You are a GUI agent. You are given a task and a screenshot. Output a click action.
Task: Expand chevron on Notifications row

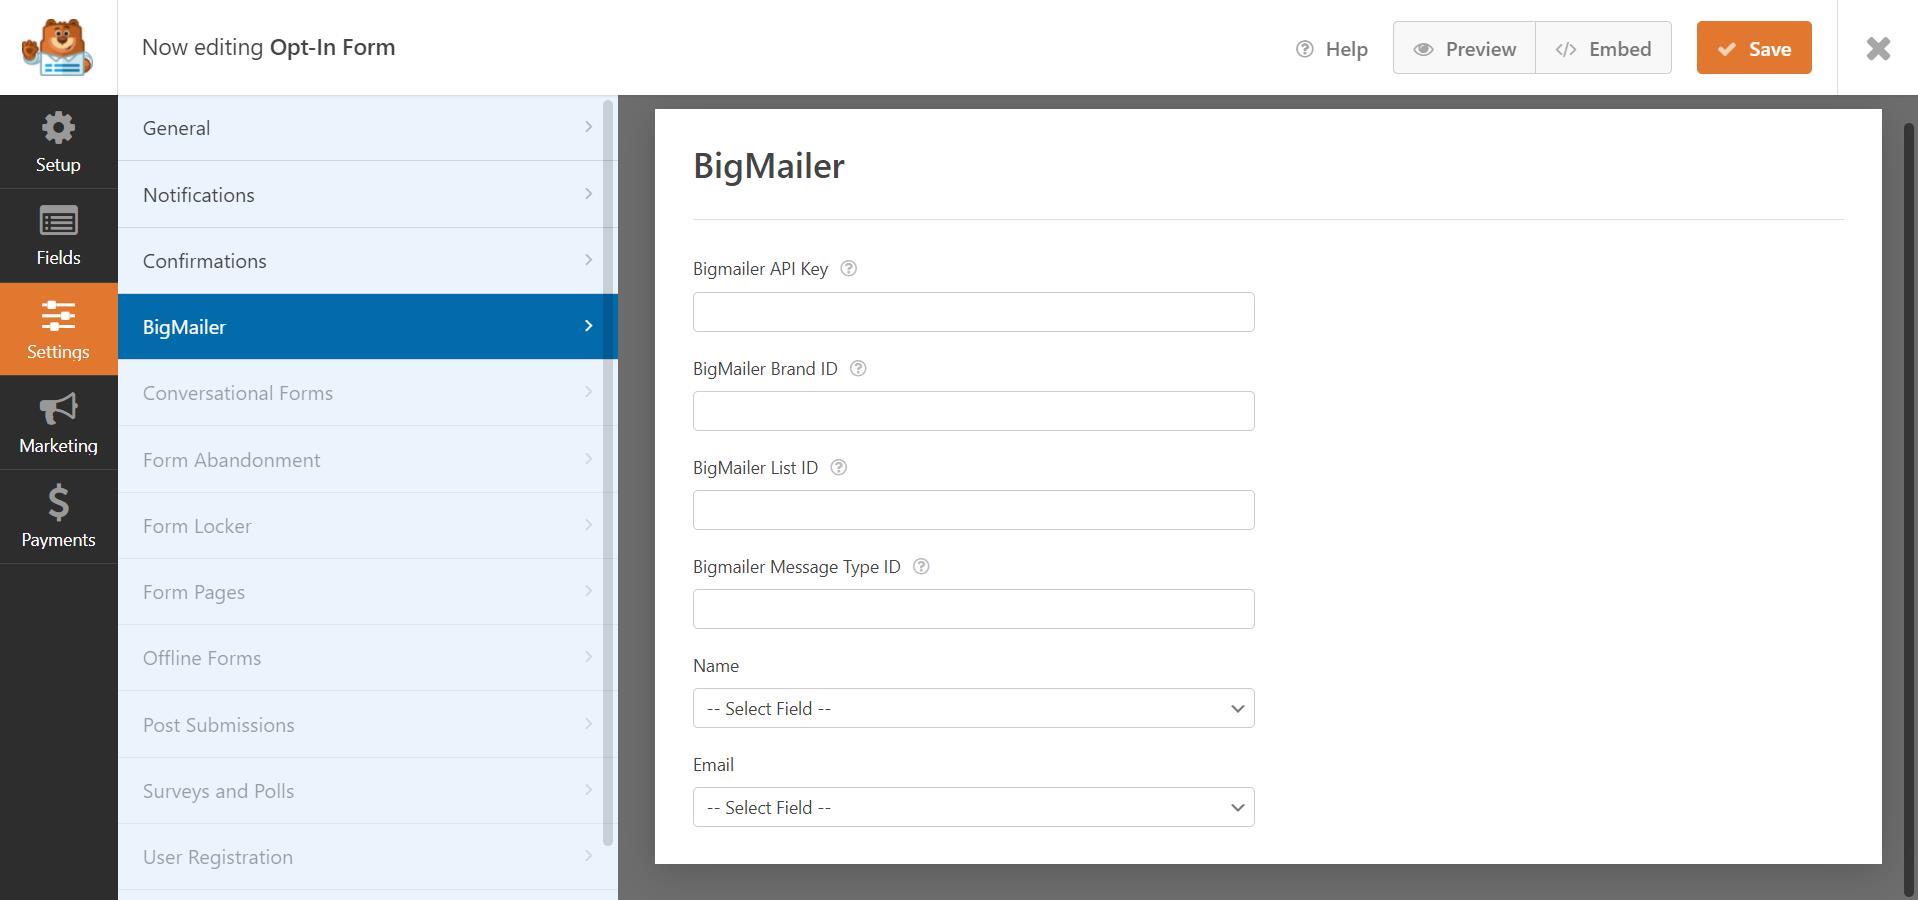pyautogui.click(x=588, y=193)
